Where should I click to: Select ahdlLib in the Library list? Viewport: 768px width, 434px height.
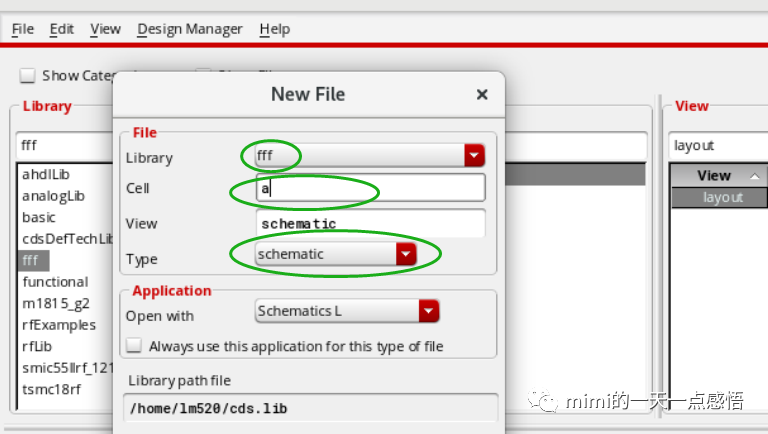point(46,174)
